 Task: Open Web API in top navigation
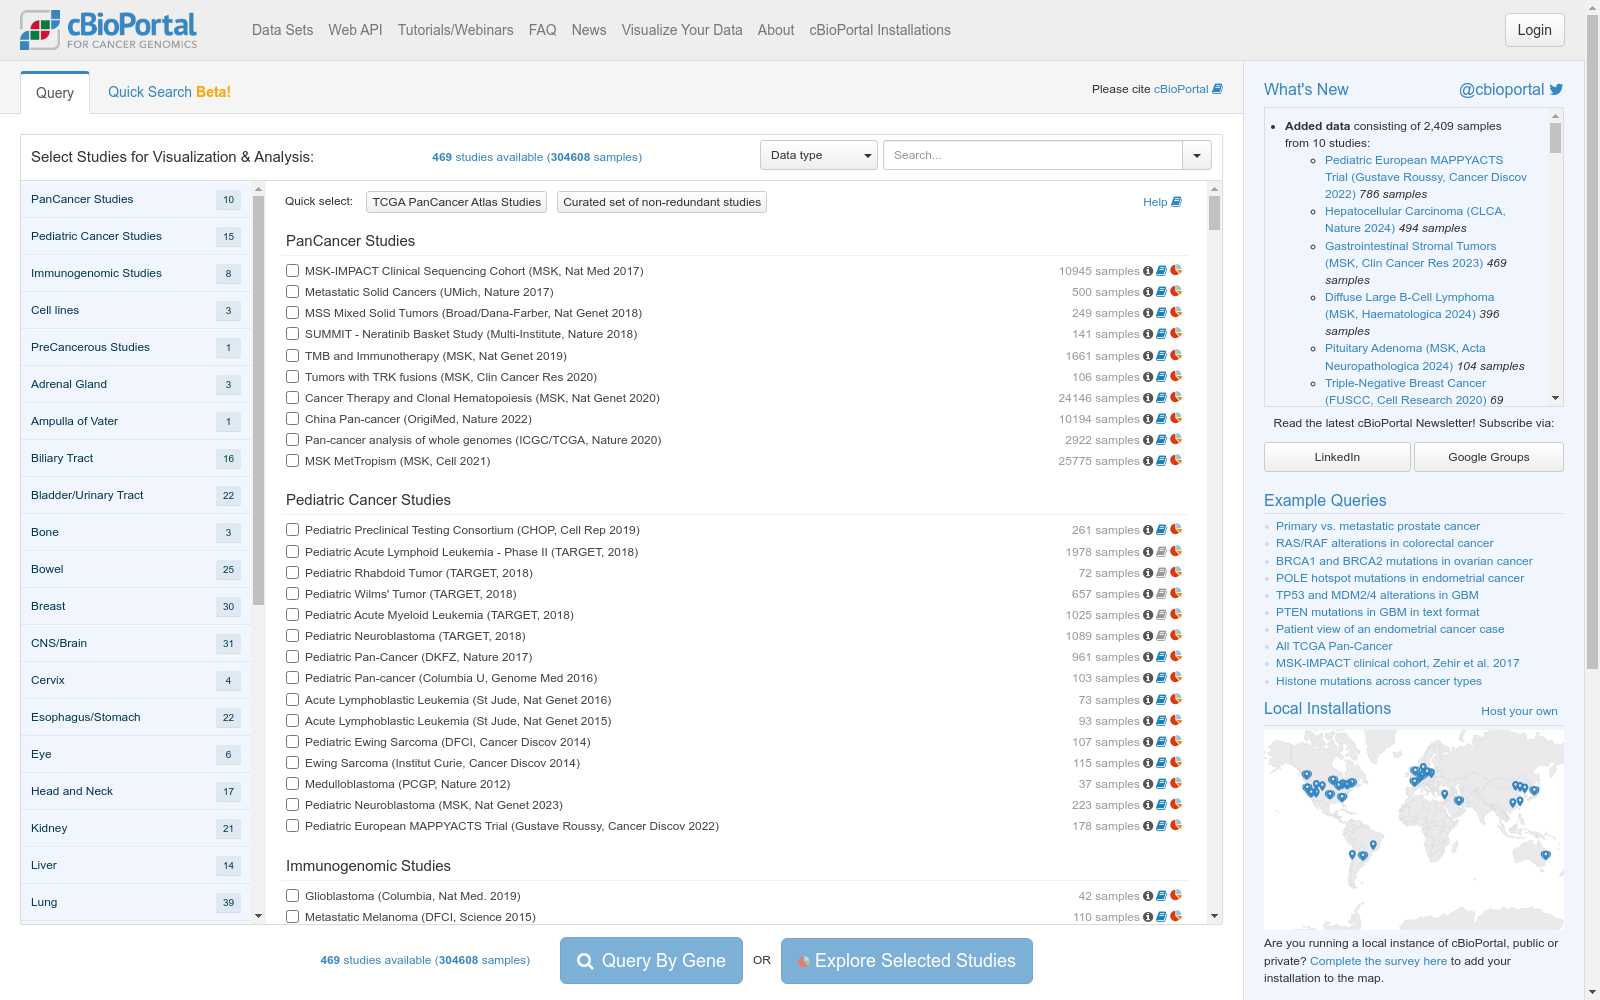pyautogui.click(x=355, y=30)
